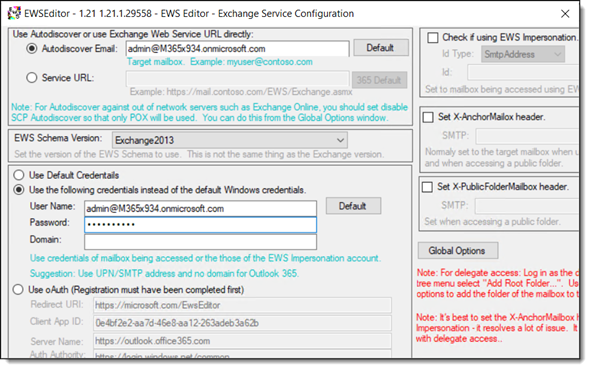Image resolution: width=590 pixels, height=369 pixels.
Task: Click the EWSEditor app icon in title bar
Action: click(14, 13)
